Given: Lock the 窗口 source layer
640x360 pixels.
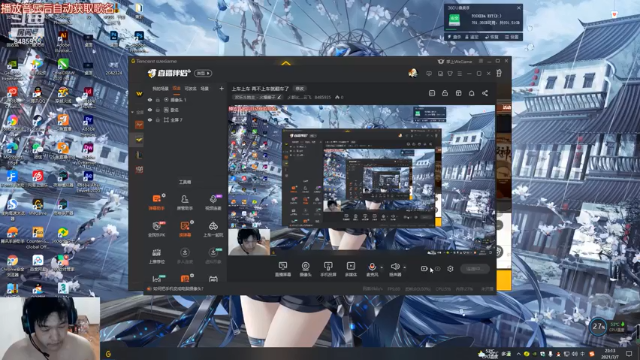Looking at the screenshot, I should pos(158,110).
